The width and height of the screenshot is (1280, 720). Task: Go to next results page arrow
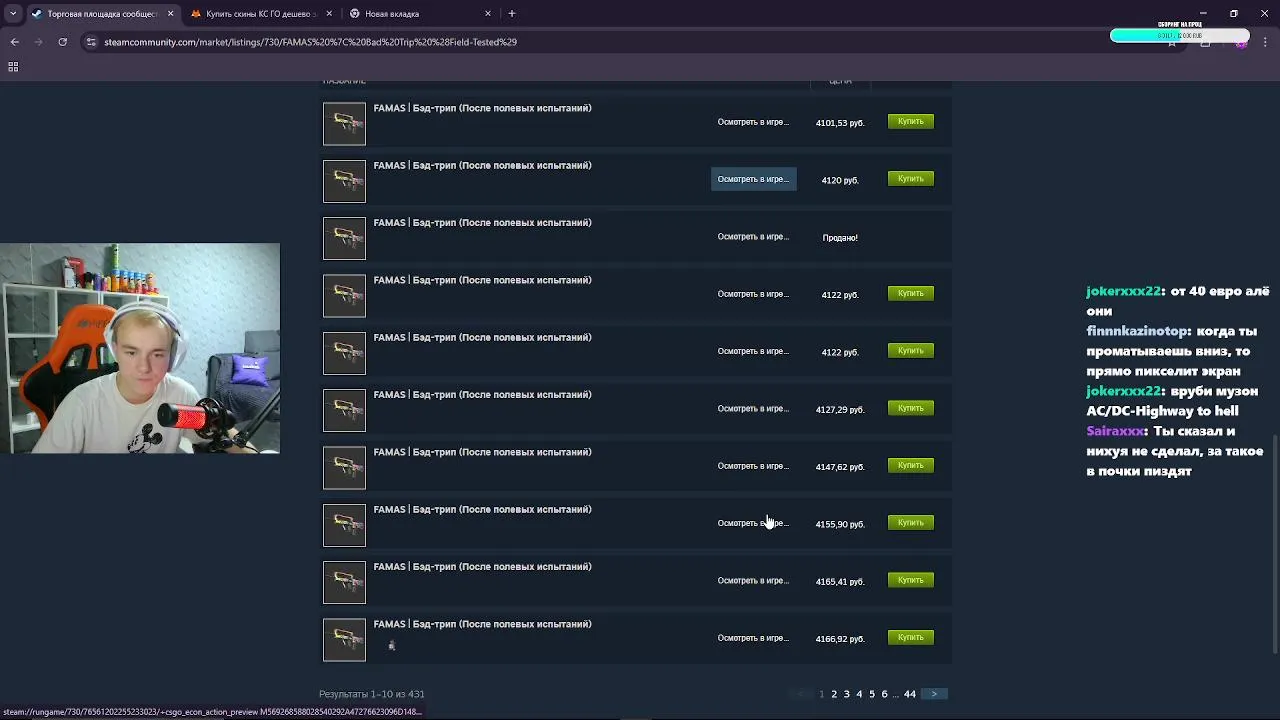tap(935, 694)
